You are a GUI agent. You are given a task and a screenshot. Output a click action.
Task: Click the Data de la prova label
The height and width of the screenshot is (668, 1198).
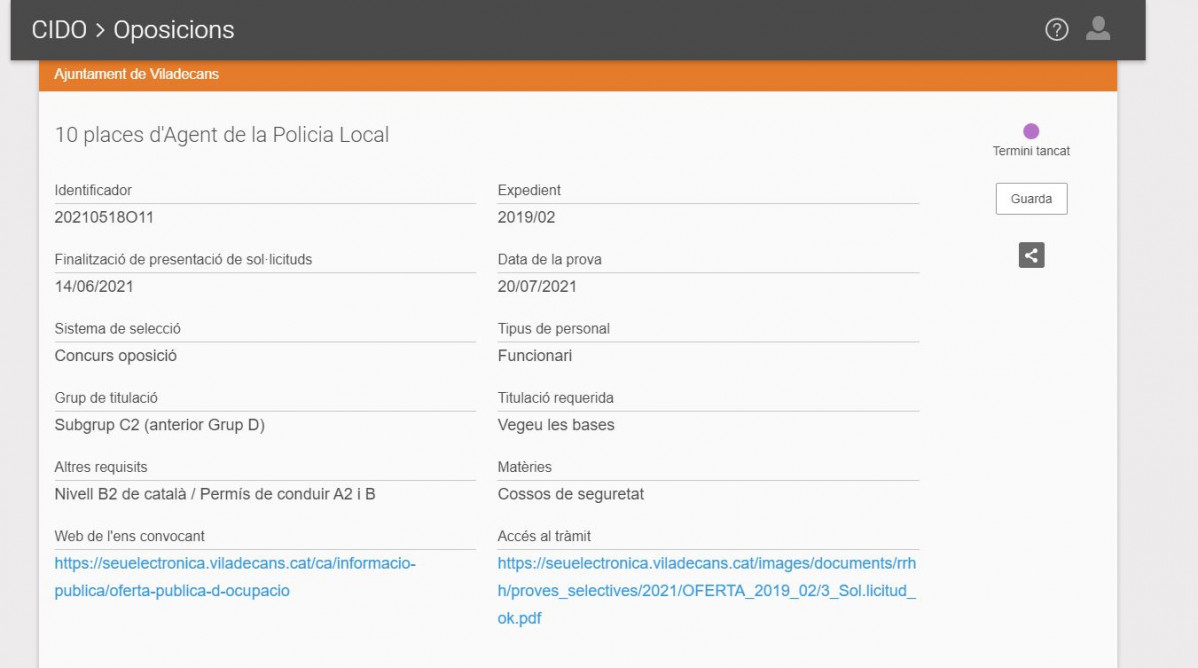tap(549, 260)
